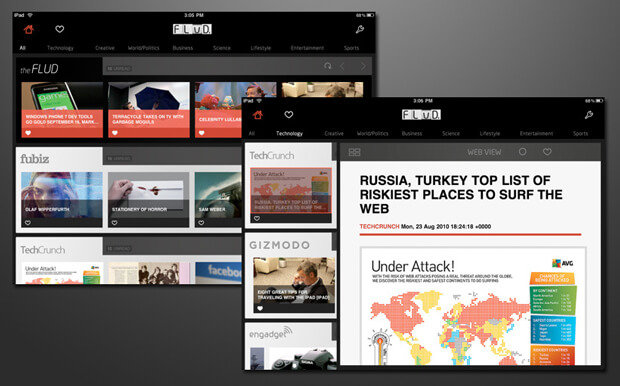Click TECHCRUNCH source link under headline
Viewport: 620px width, 386px height.
(x=379, y=227)
